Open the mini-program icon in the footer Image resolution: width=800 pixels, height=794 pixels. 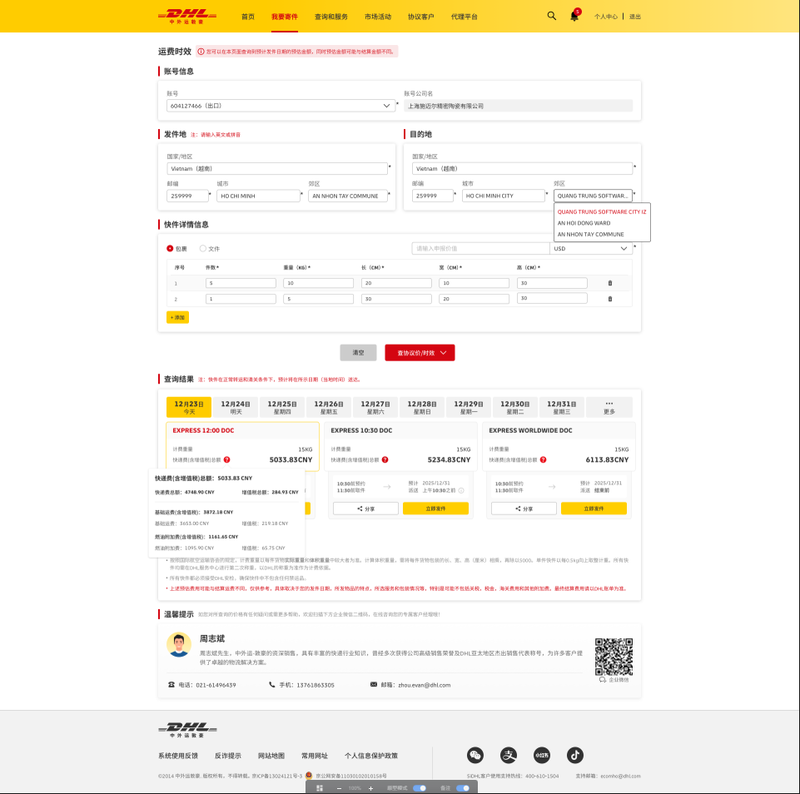click(x=542, y=755)
